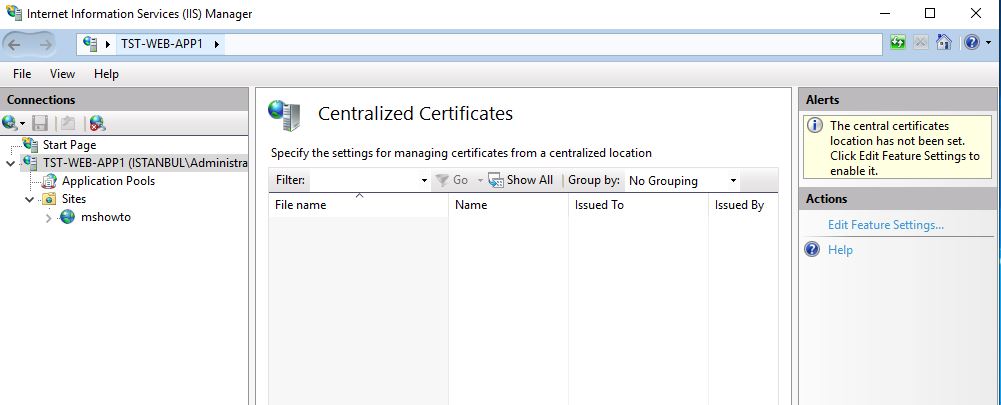Image resolution: width=1001 pixels, height=405 pixels.
Task: Open the Help menu
Action: point(106,74)
